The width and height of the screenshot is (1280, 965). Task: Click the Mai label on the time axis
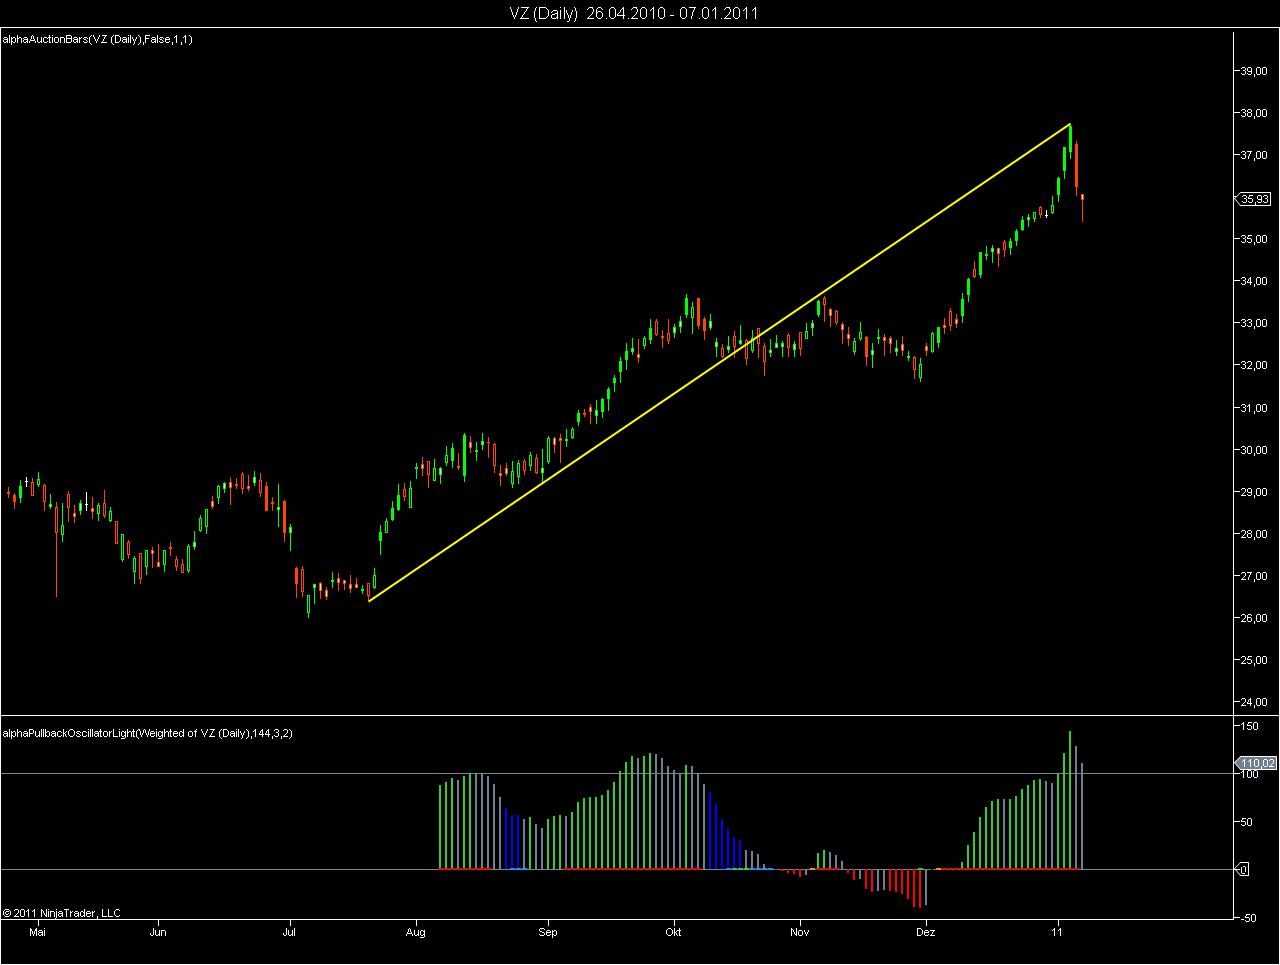pos(38,931)
